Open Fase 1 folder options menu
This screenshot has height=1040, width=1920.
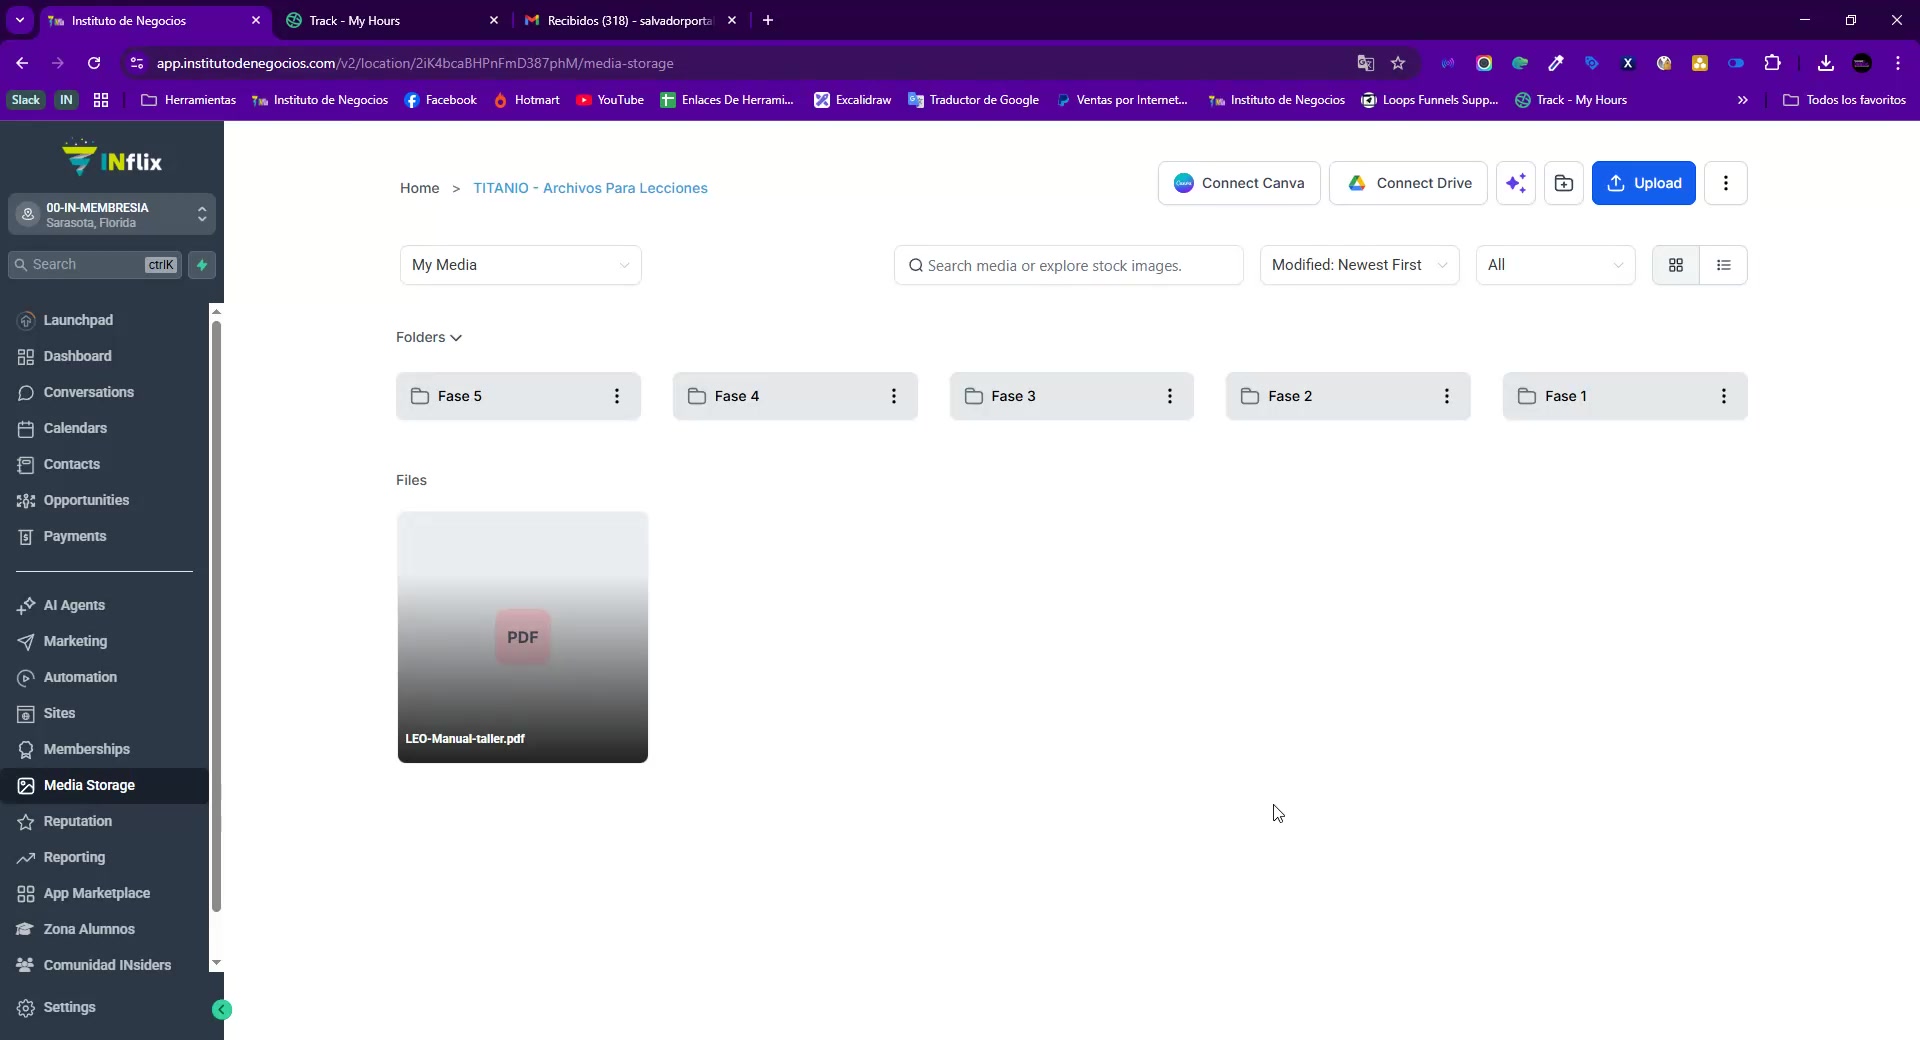click(1723, 396)
